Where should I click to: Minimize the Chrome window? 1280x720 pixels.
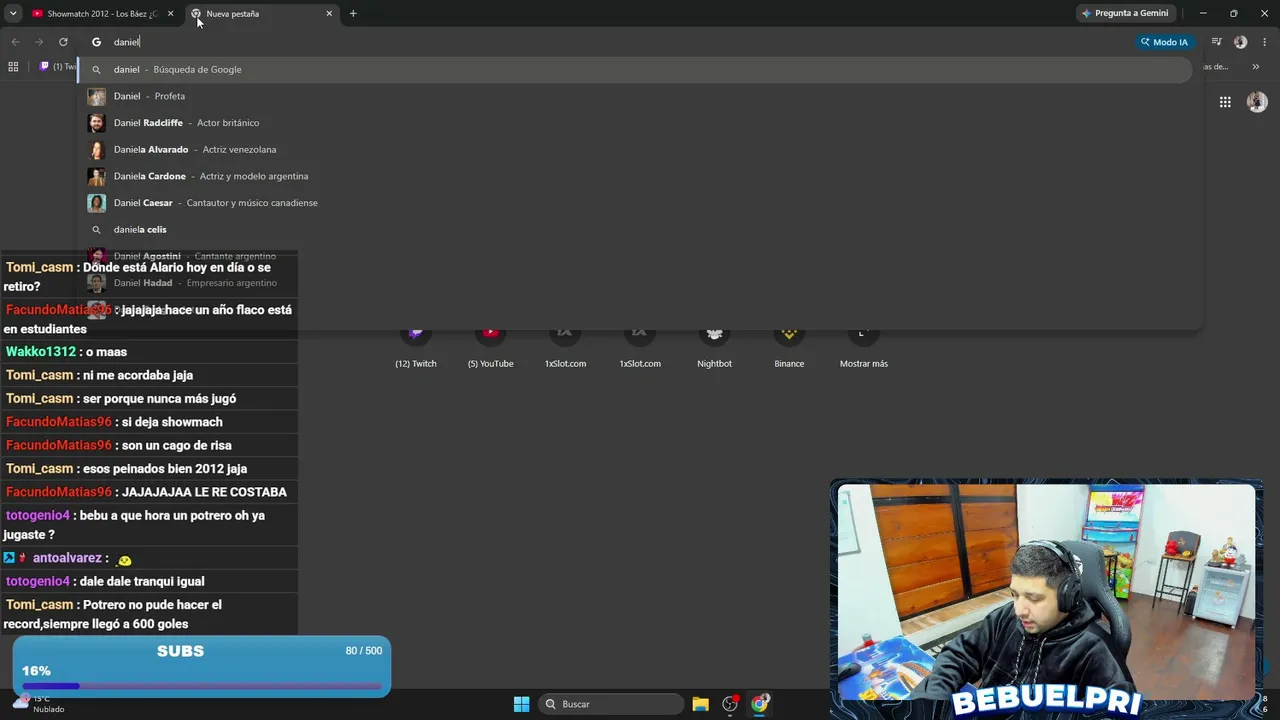coord(1203,13)
